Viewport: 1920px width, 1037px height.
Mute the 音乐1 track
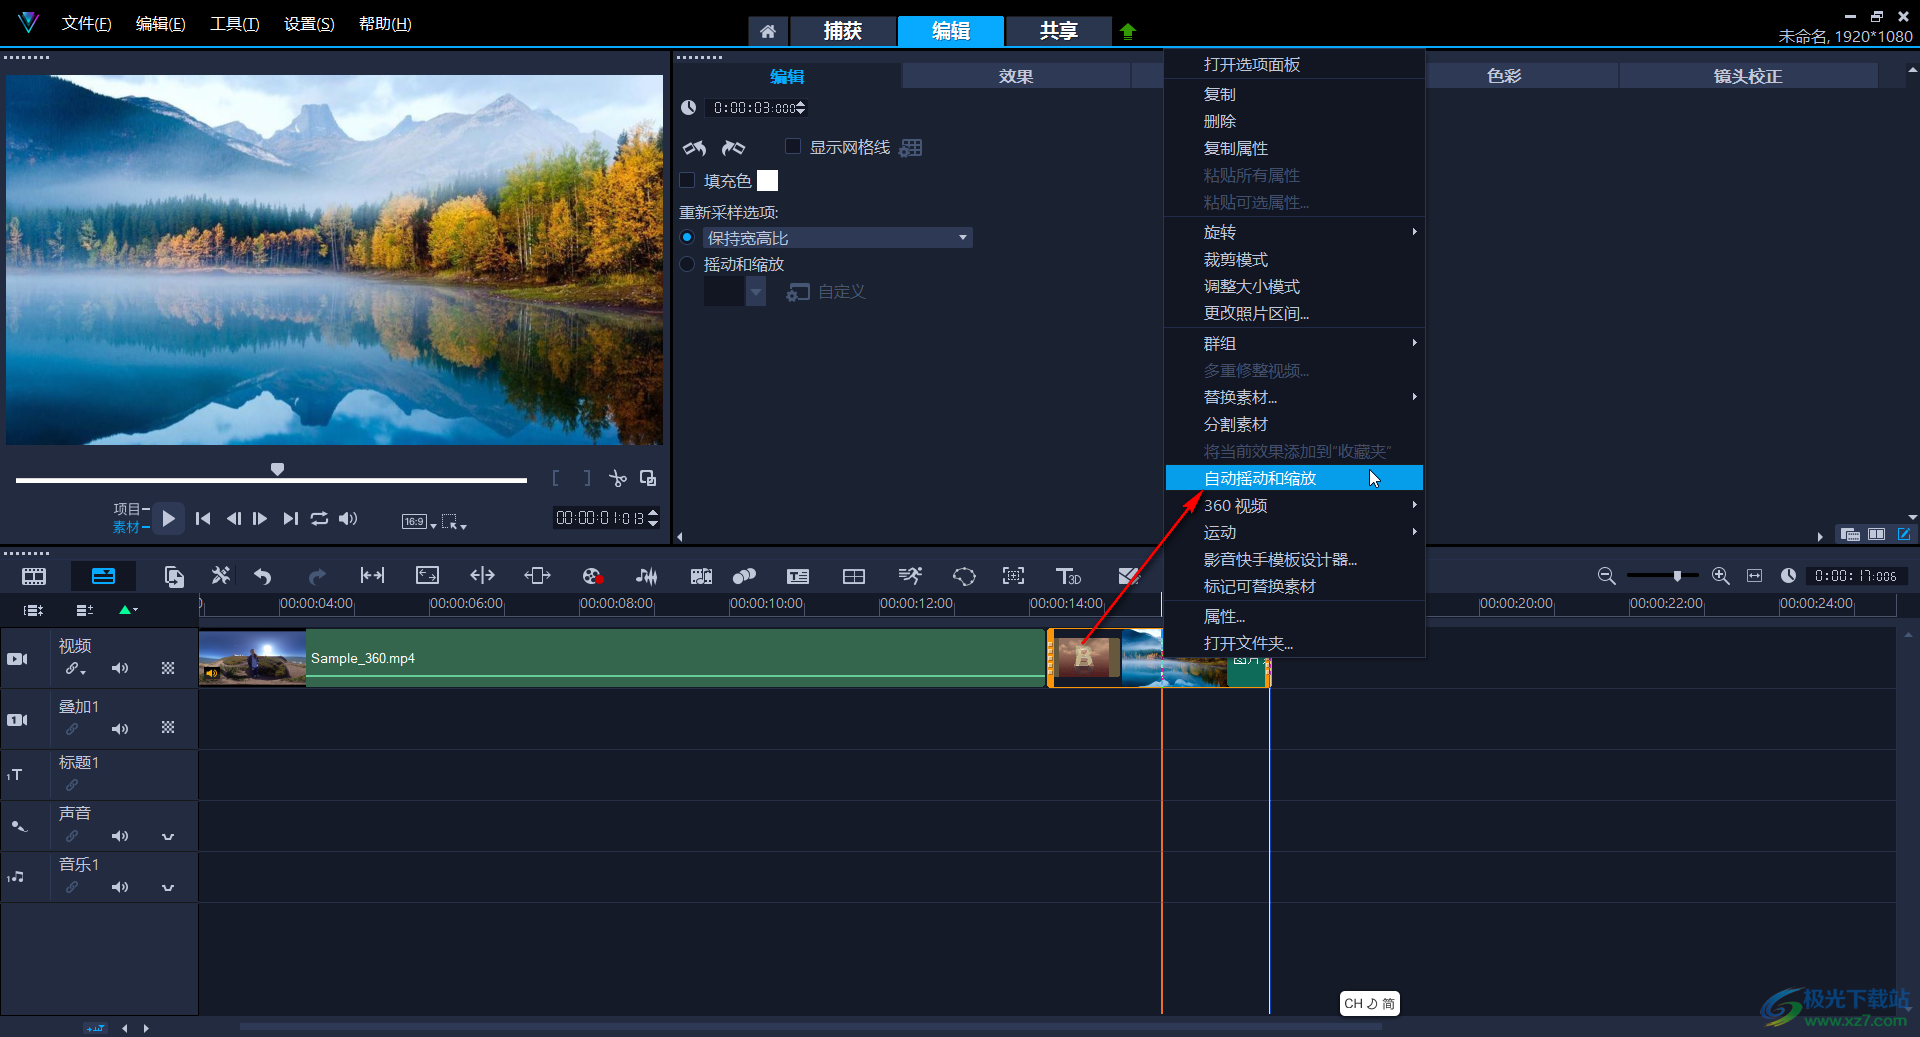point(120,887)
